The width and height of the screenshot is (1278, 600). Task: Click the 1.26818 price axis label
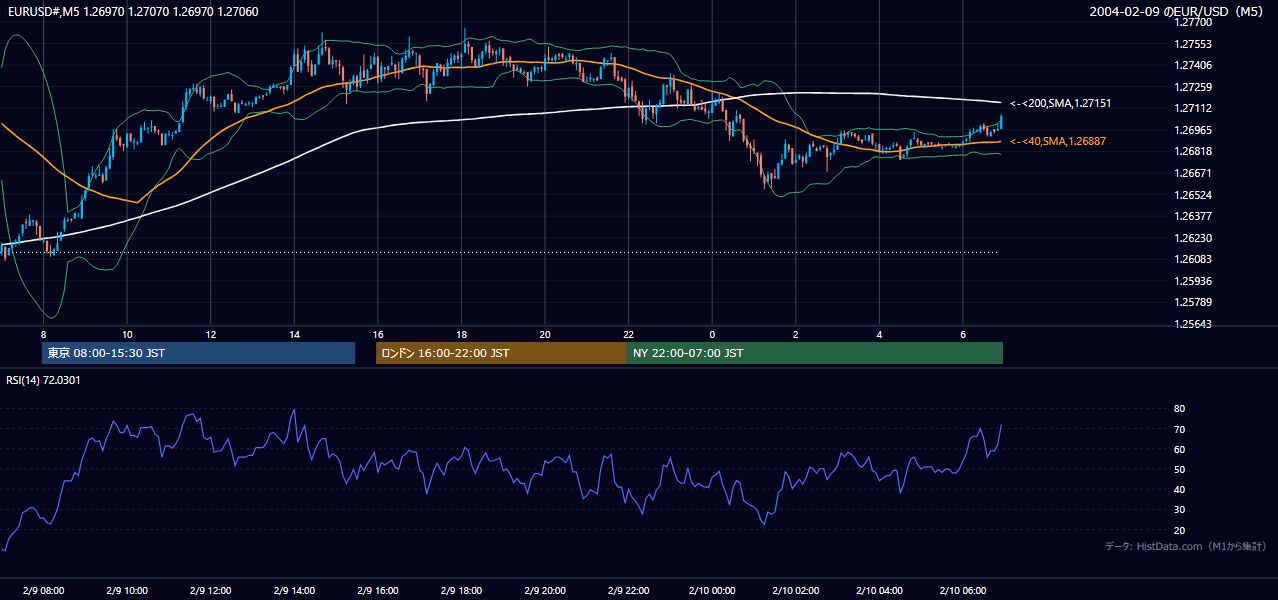[x=1194, y=151]
